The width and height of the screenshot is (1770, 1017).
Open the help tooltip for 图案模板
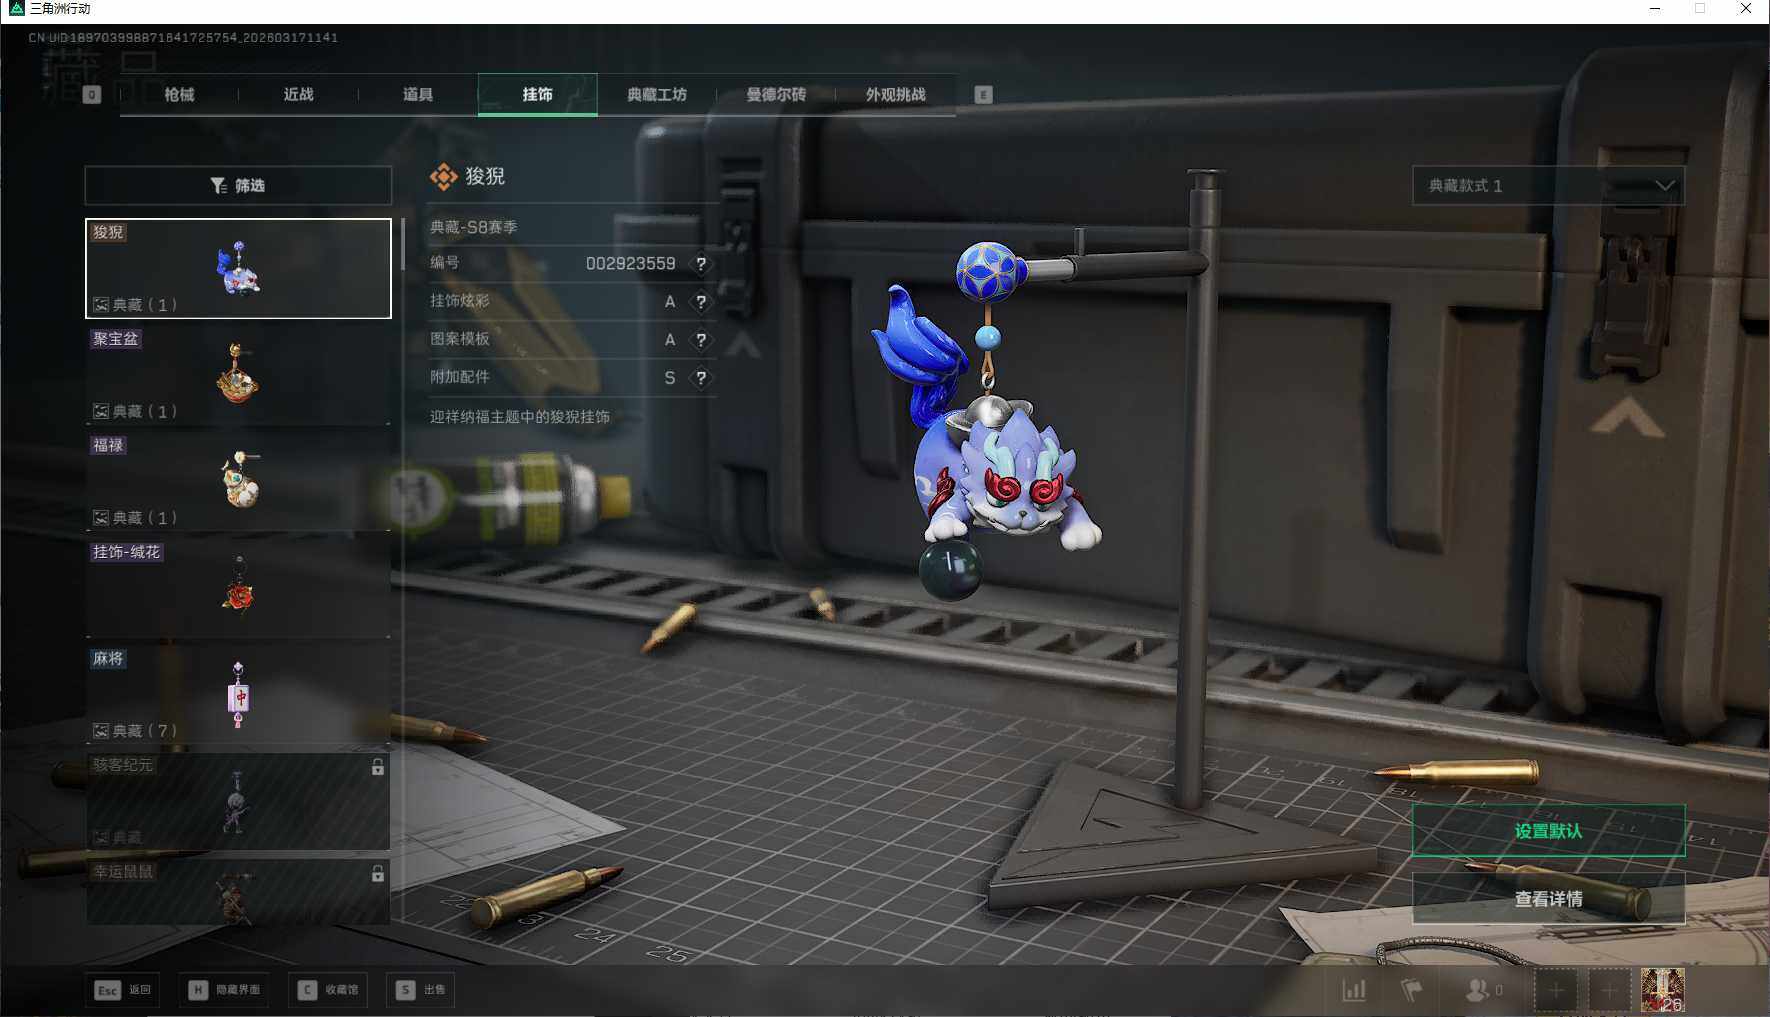click(701, 340)
